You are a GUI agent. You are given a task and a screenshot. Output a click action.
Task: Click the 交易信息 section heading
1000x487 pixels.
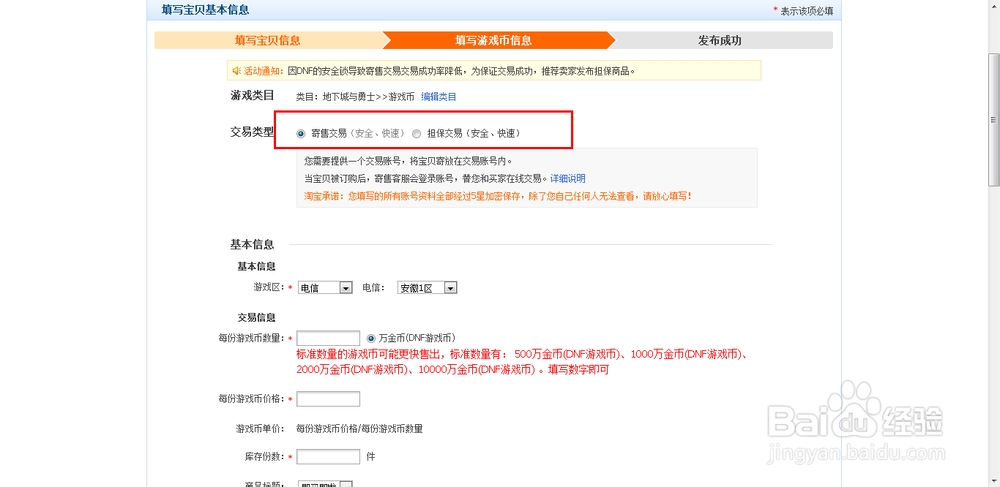click(x=256, y=317)
